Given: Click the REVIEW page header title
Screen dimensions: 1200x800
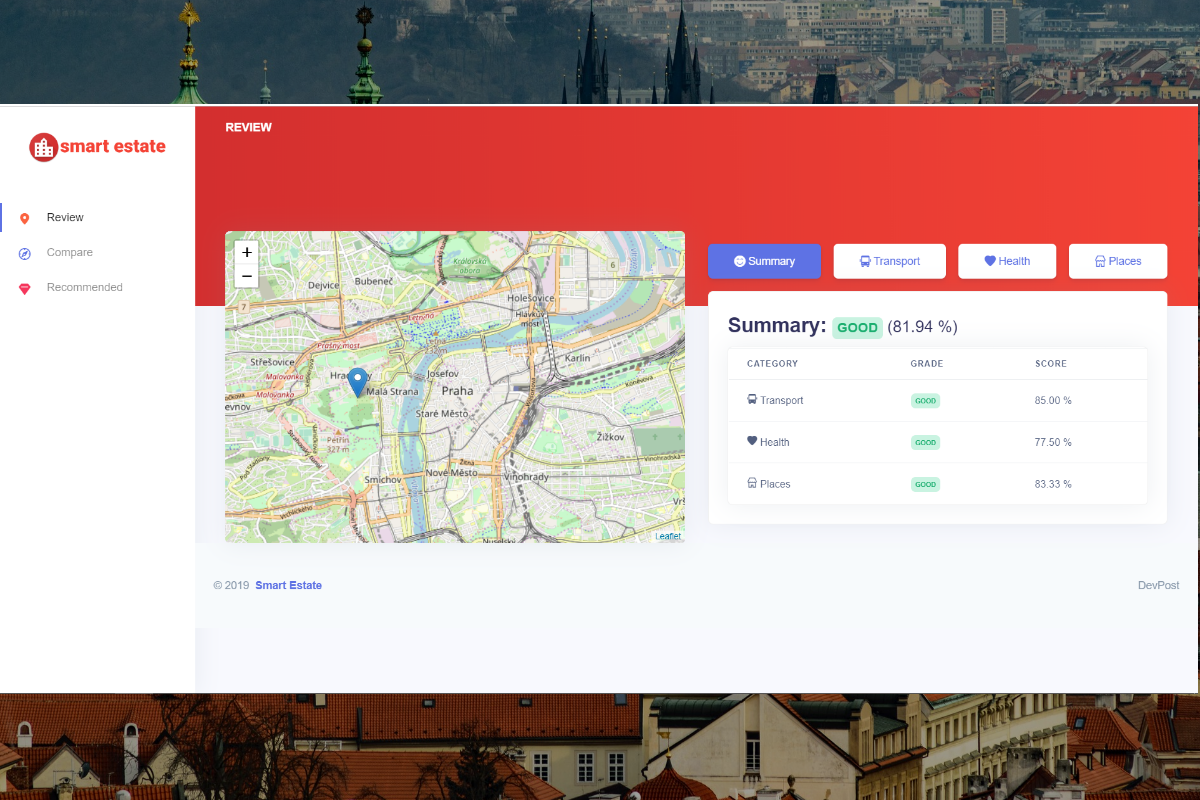Looking at the screenshot, I should [248, 127].
